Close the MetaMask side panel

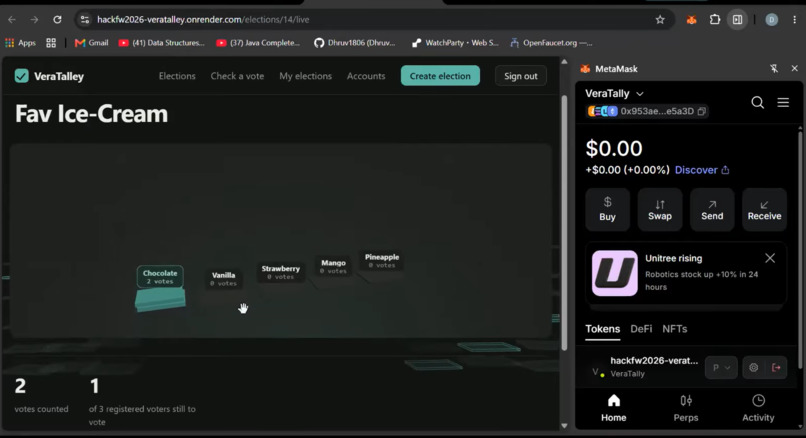click(x=794, y=68)
